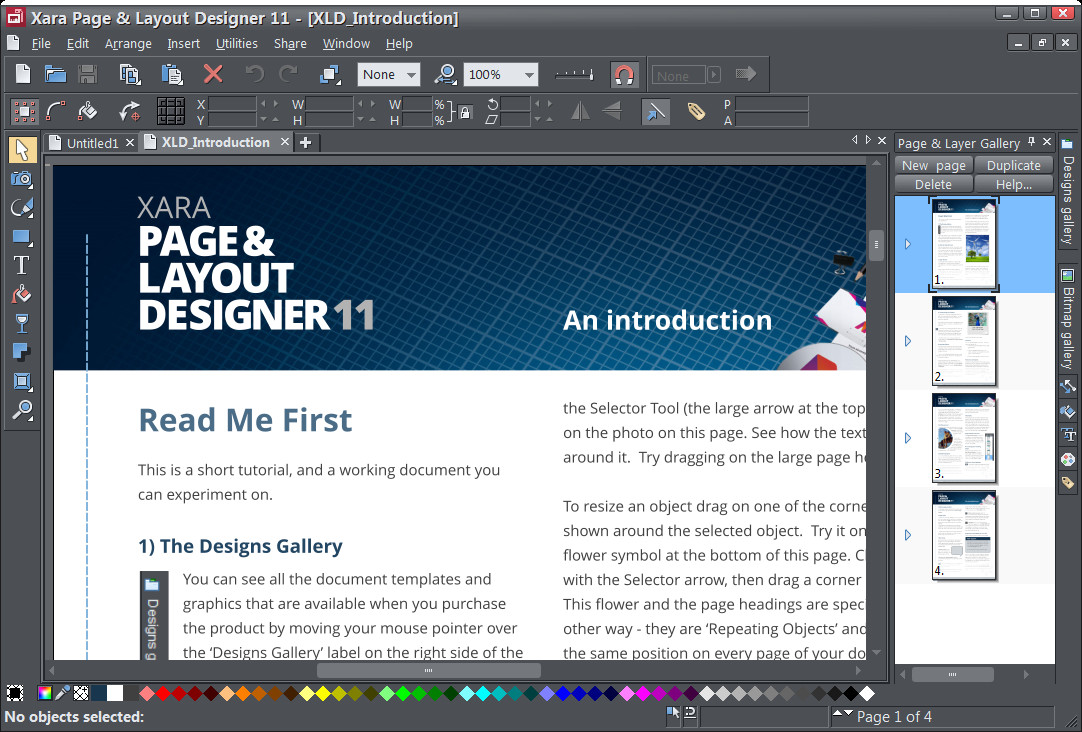
Task: Click the tag names icon in infobar
Action: (x=696, y=111)
